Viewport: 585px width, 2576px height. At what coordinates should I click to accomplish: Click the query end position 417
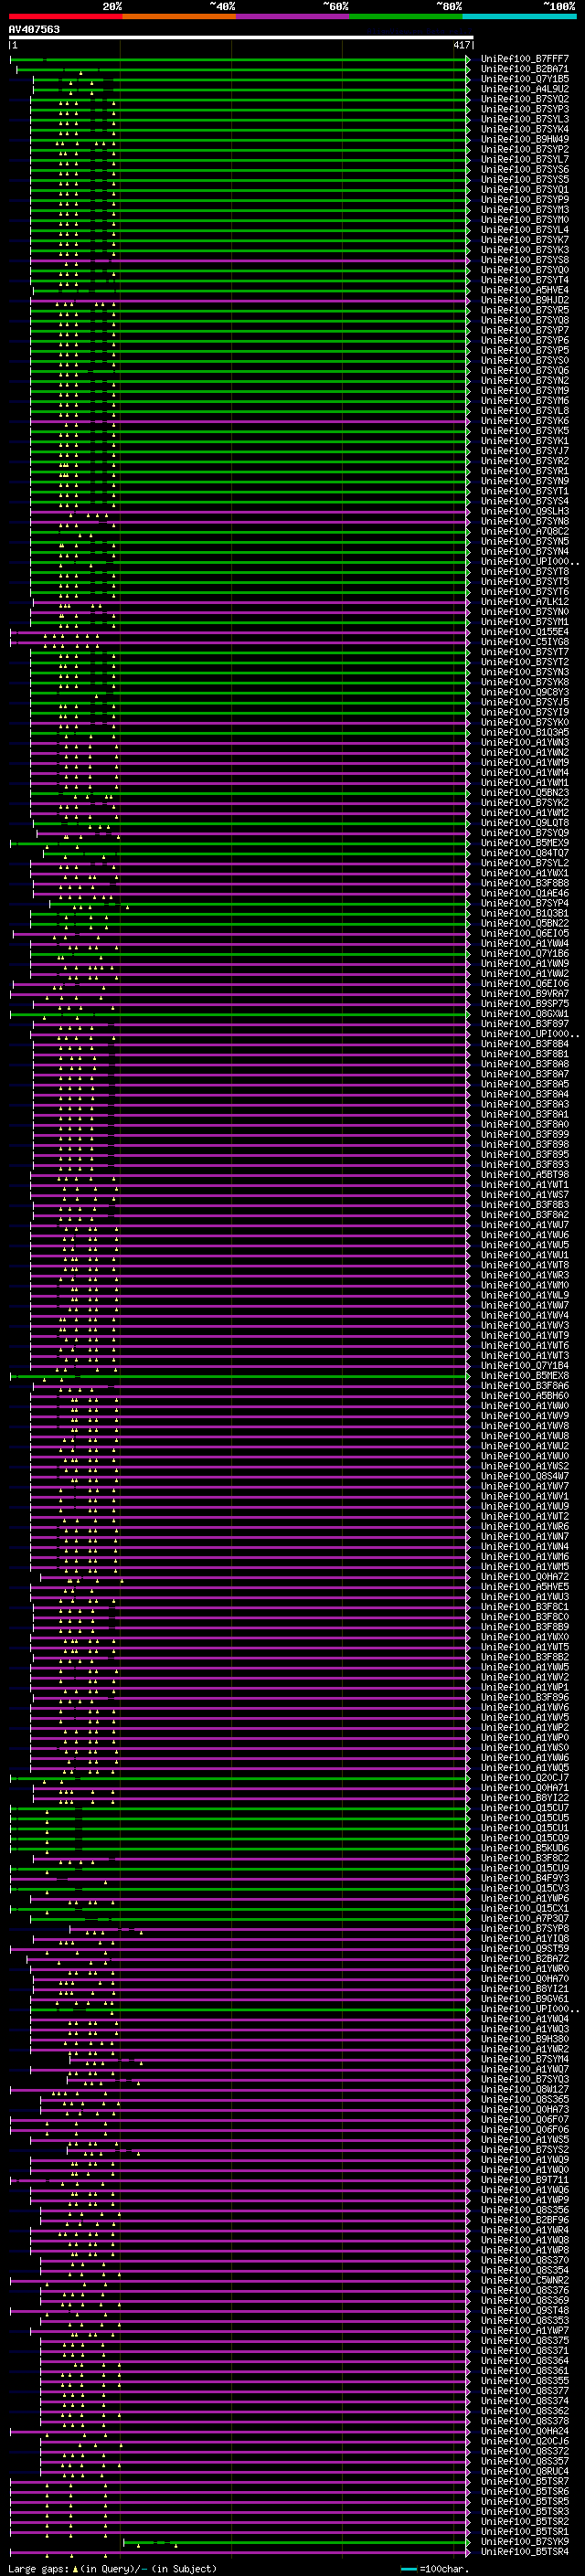coord(461,45)
